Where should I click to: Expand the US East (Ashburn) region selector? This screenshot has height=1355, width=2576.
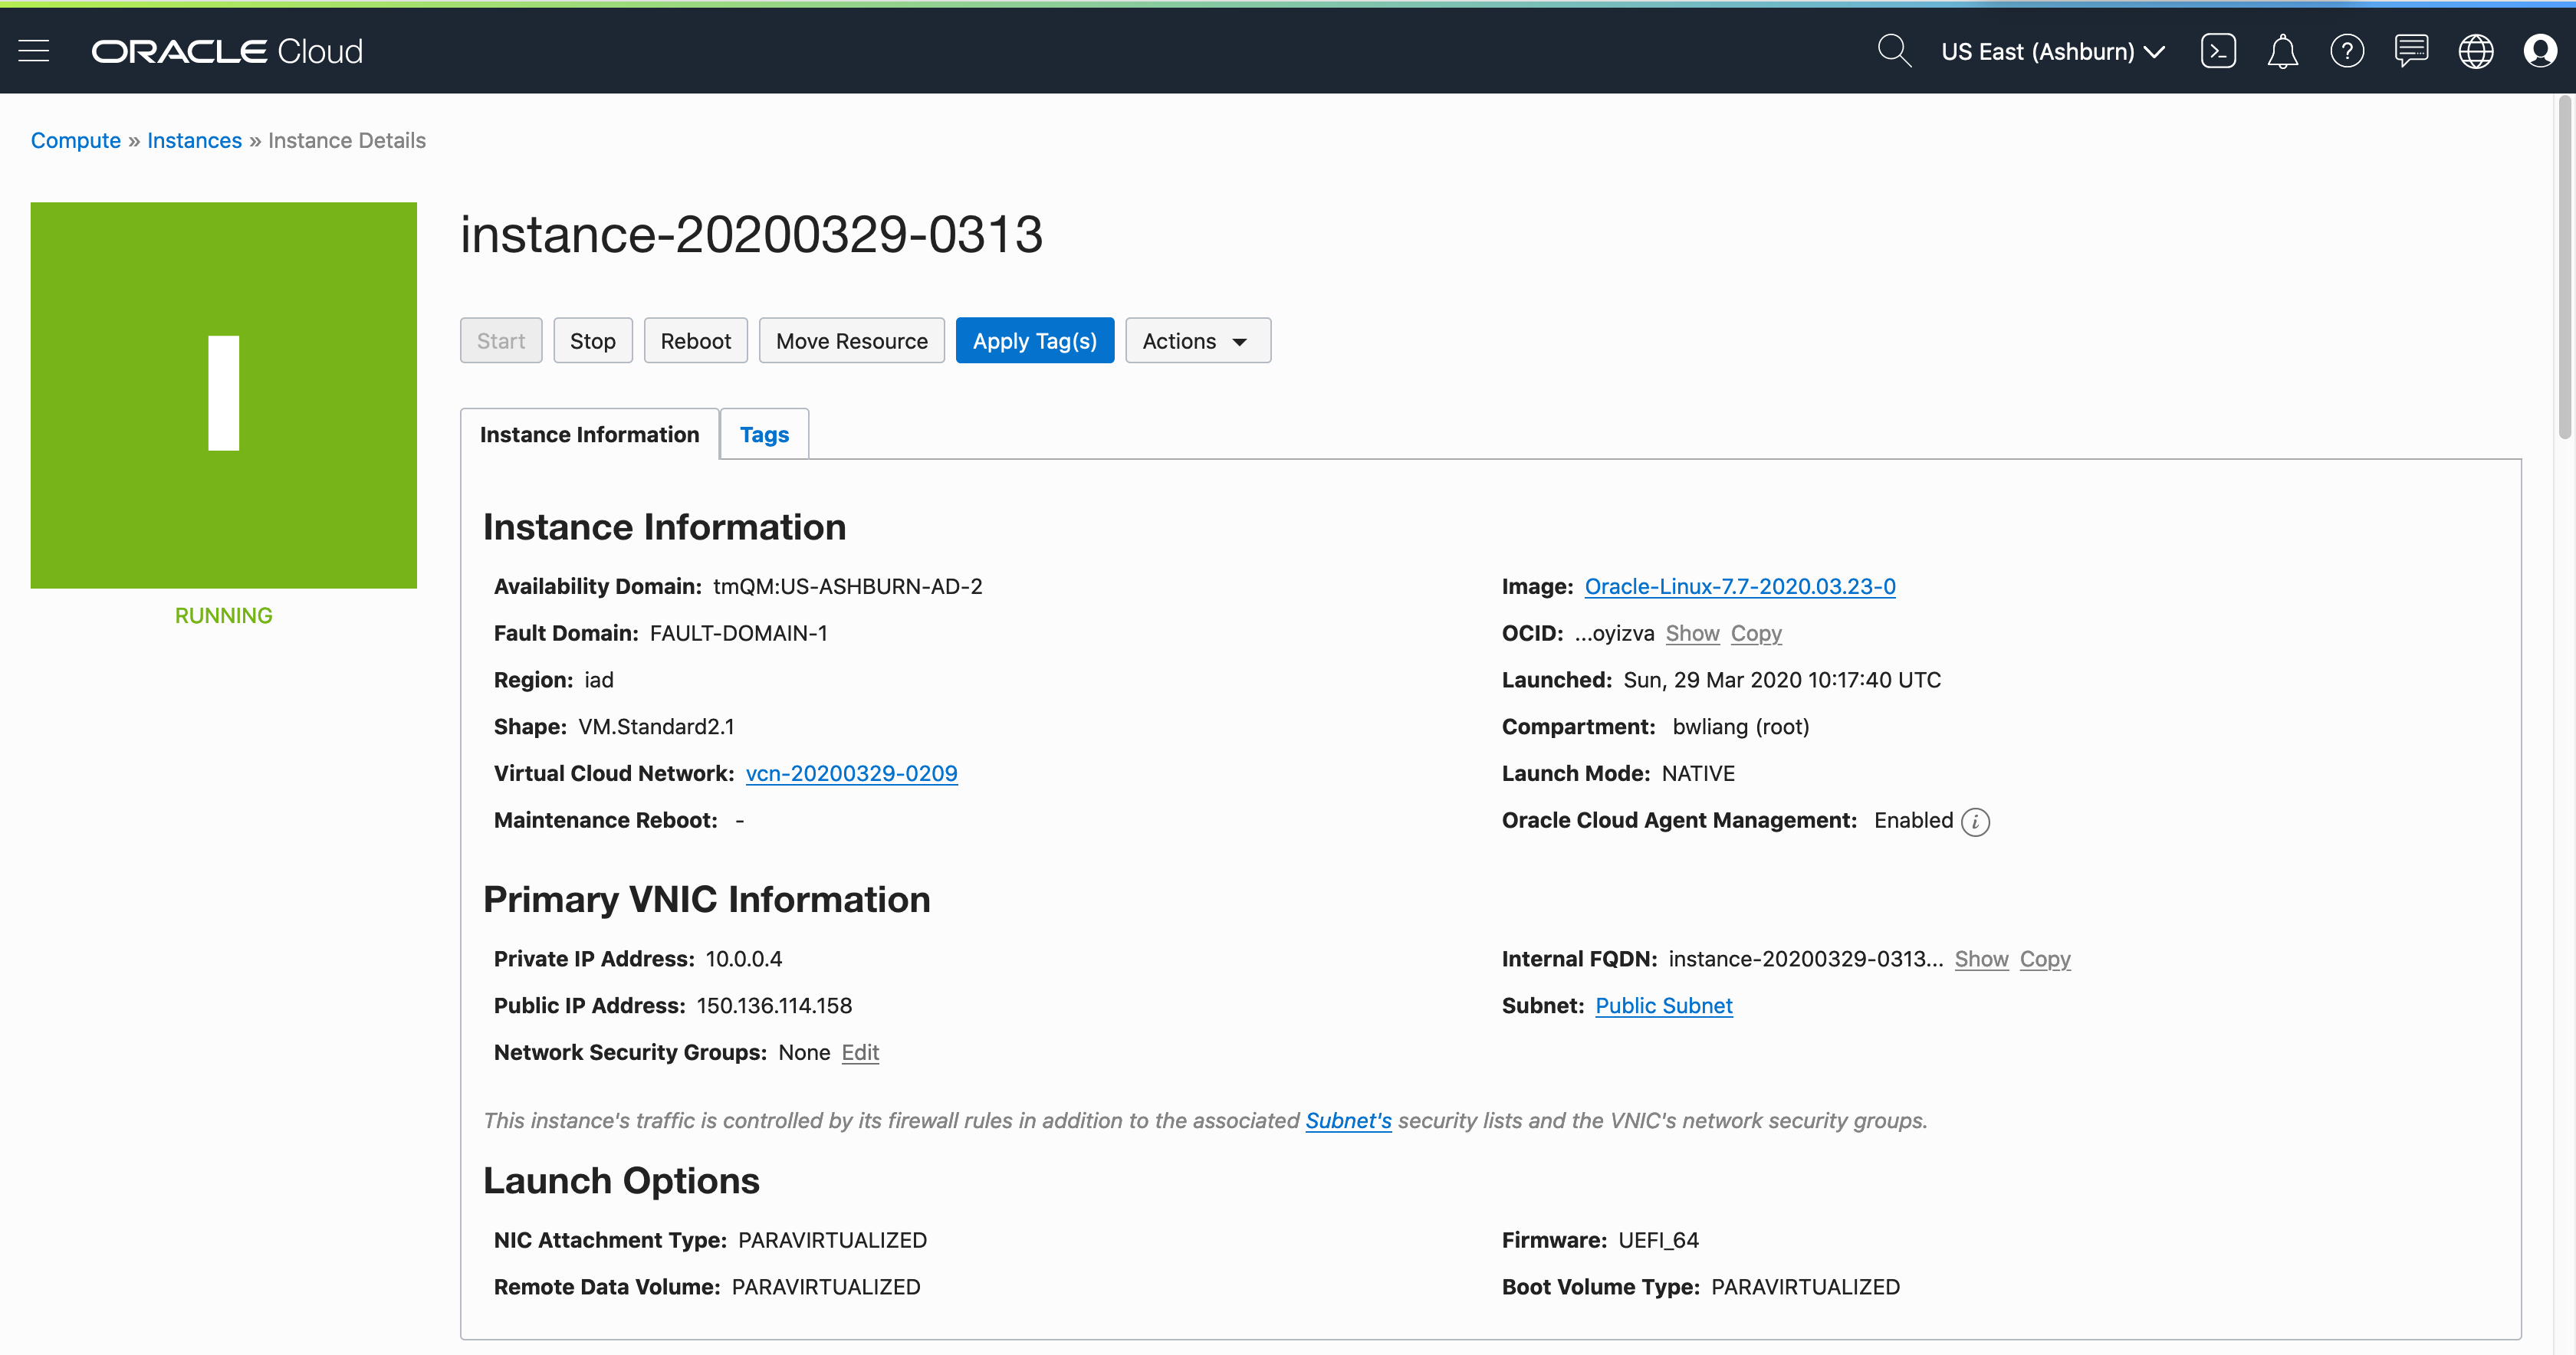(x=2053, y=51)
